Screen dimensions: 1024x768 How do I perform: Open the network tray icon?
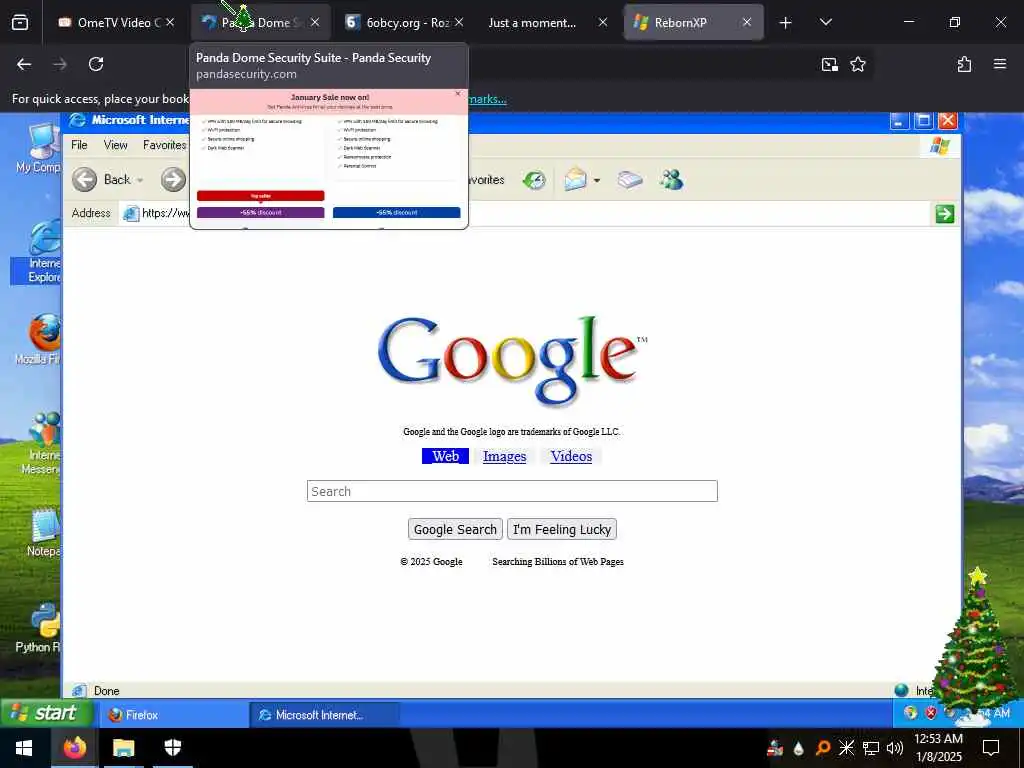(871, 748)
